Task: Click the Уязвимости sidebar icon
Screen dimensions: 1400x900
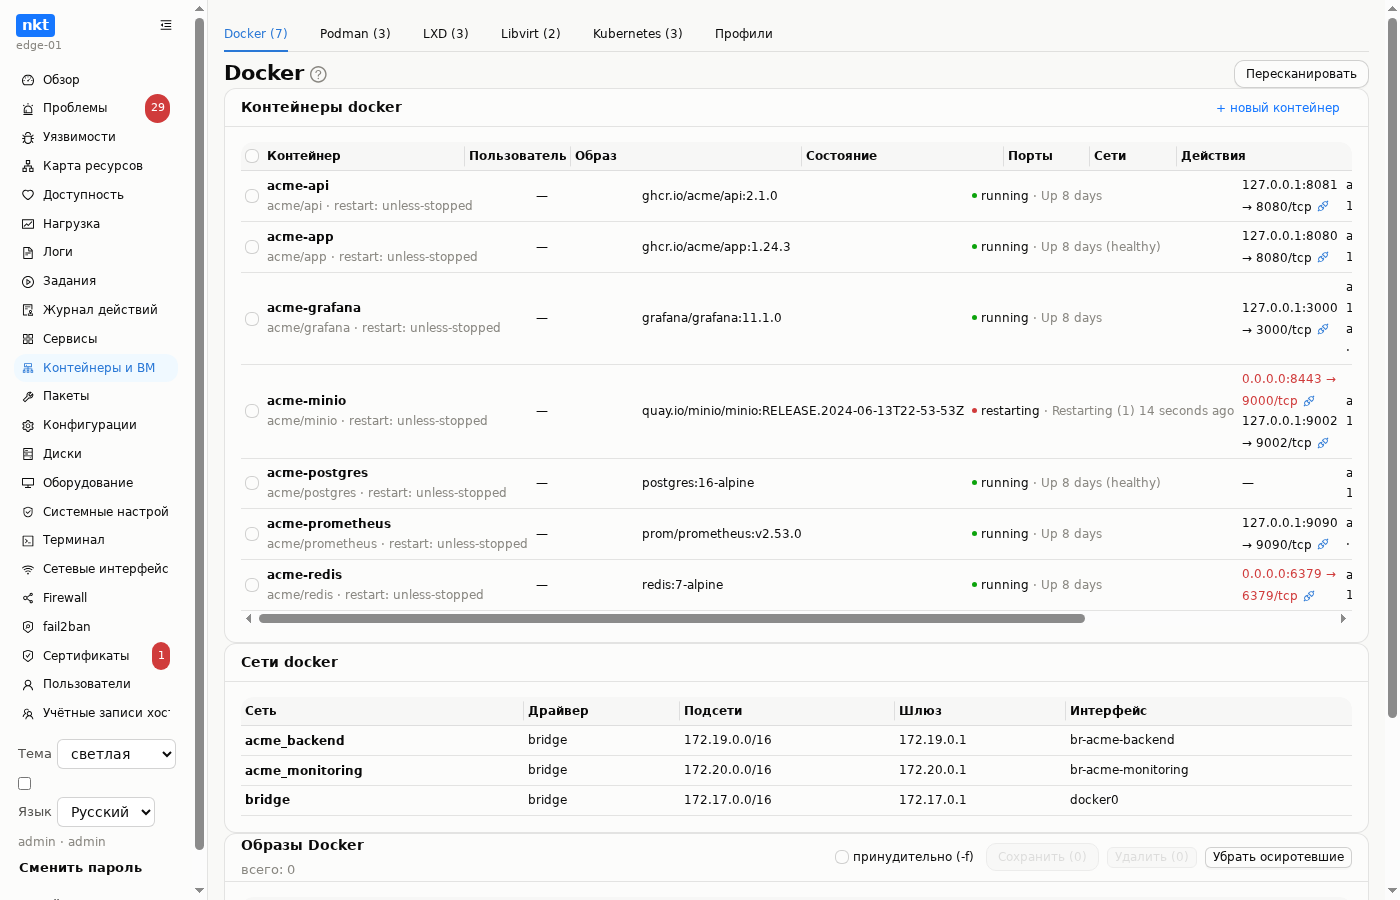Action: pos(28,137)
